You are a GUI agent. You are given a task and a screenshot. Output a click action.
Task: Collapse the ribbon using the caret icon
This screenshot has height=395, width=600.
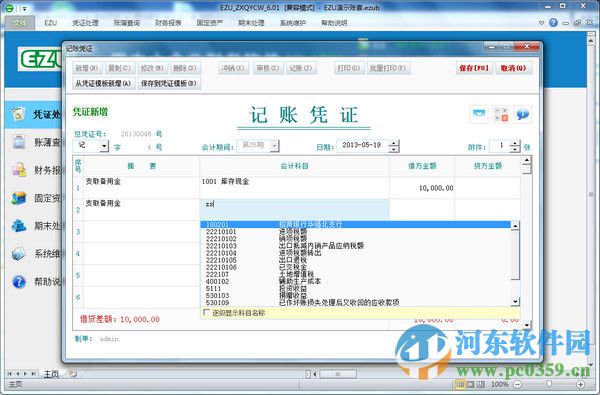pos(541,23)
